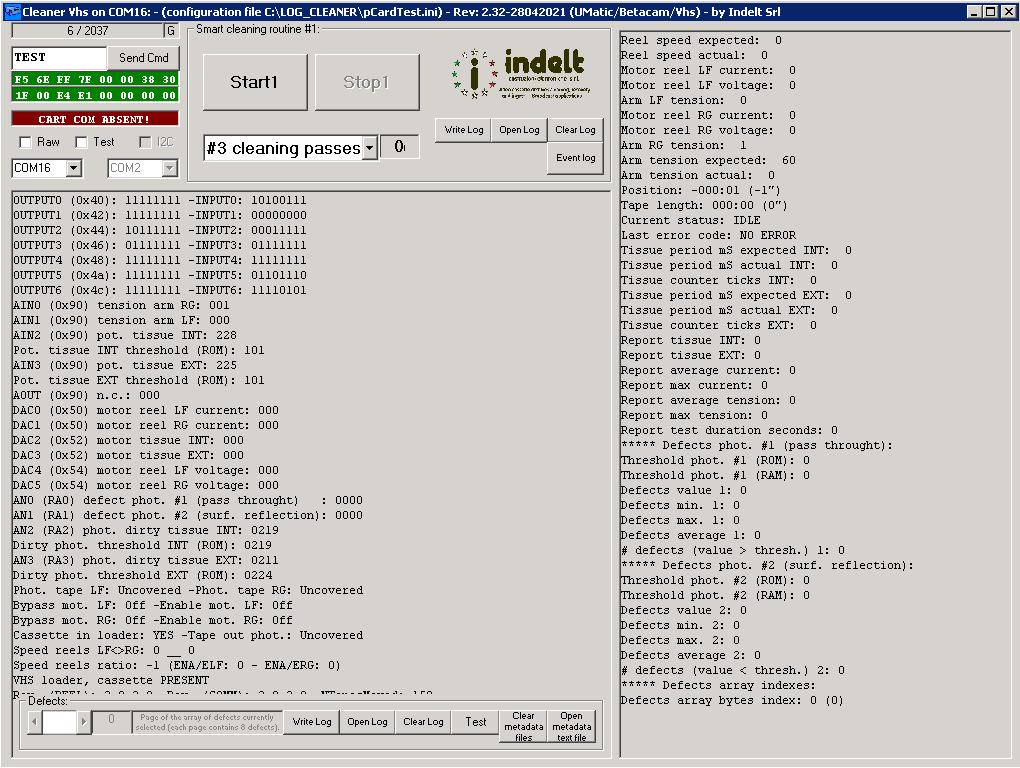Click Open Log in Defects panel
The image size is (1020, 768).
(x=367, y=722)
